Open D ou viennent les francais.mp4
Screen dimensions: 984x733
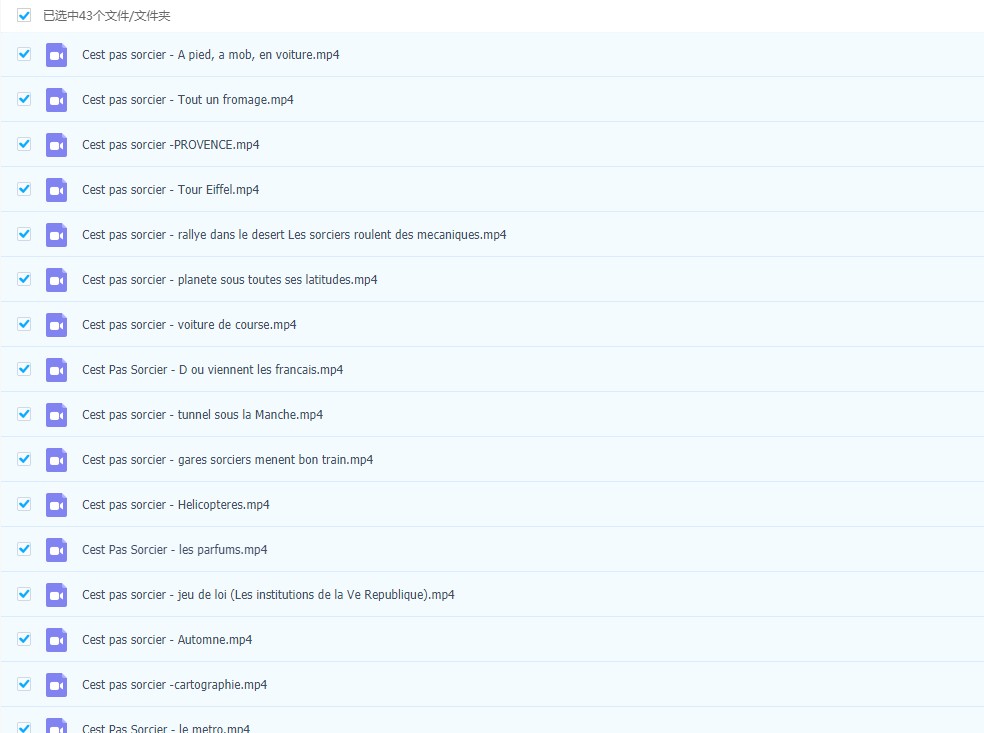pyautogui.click(x=212, y=370)
